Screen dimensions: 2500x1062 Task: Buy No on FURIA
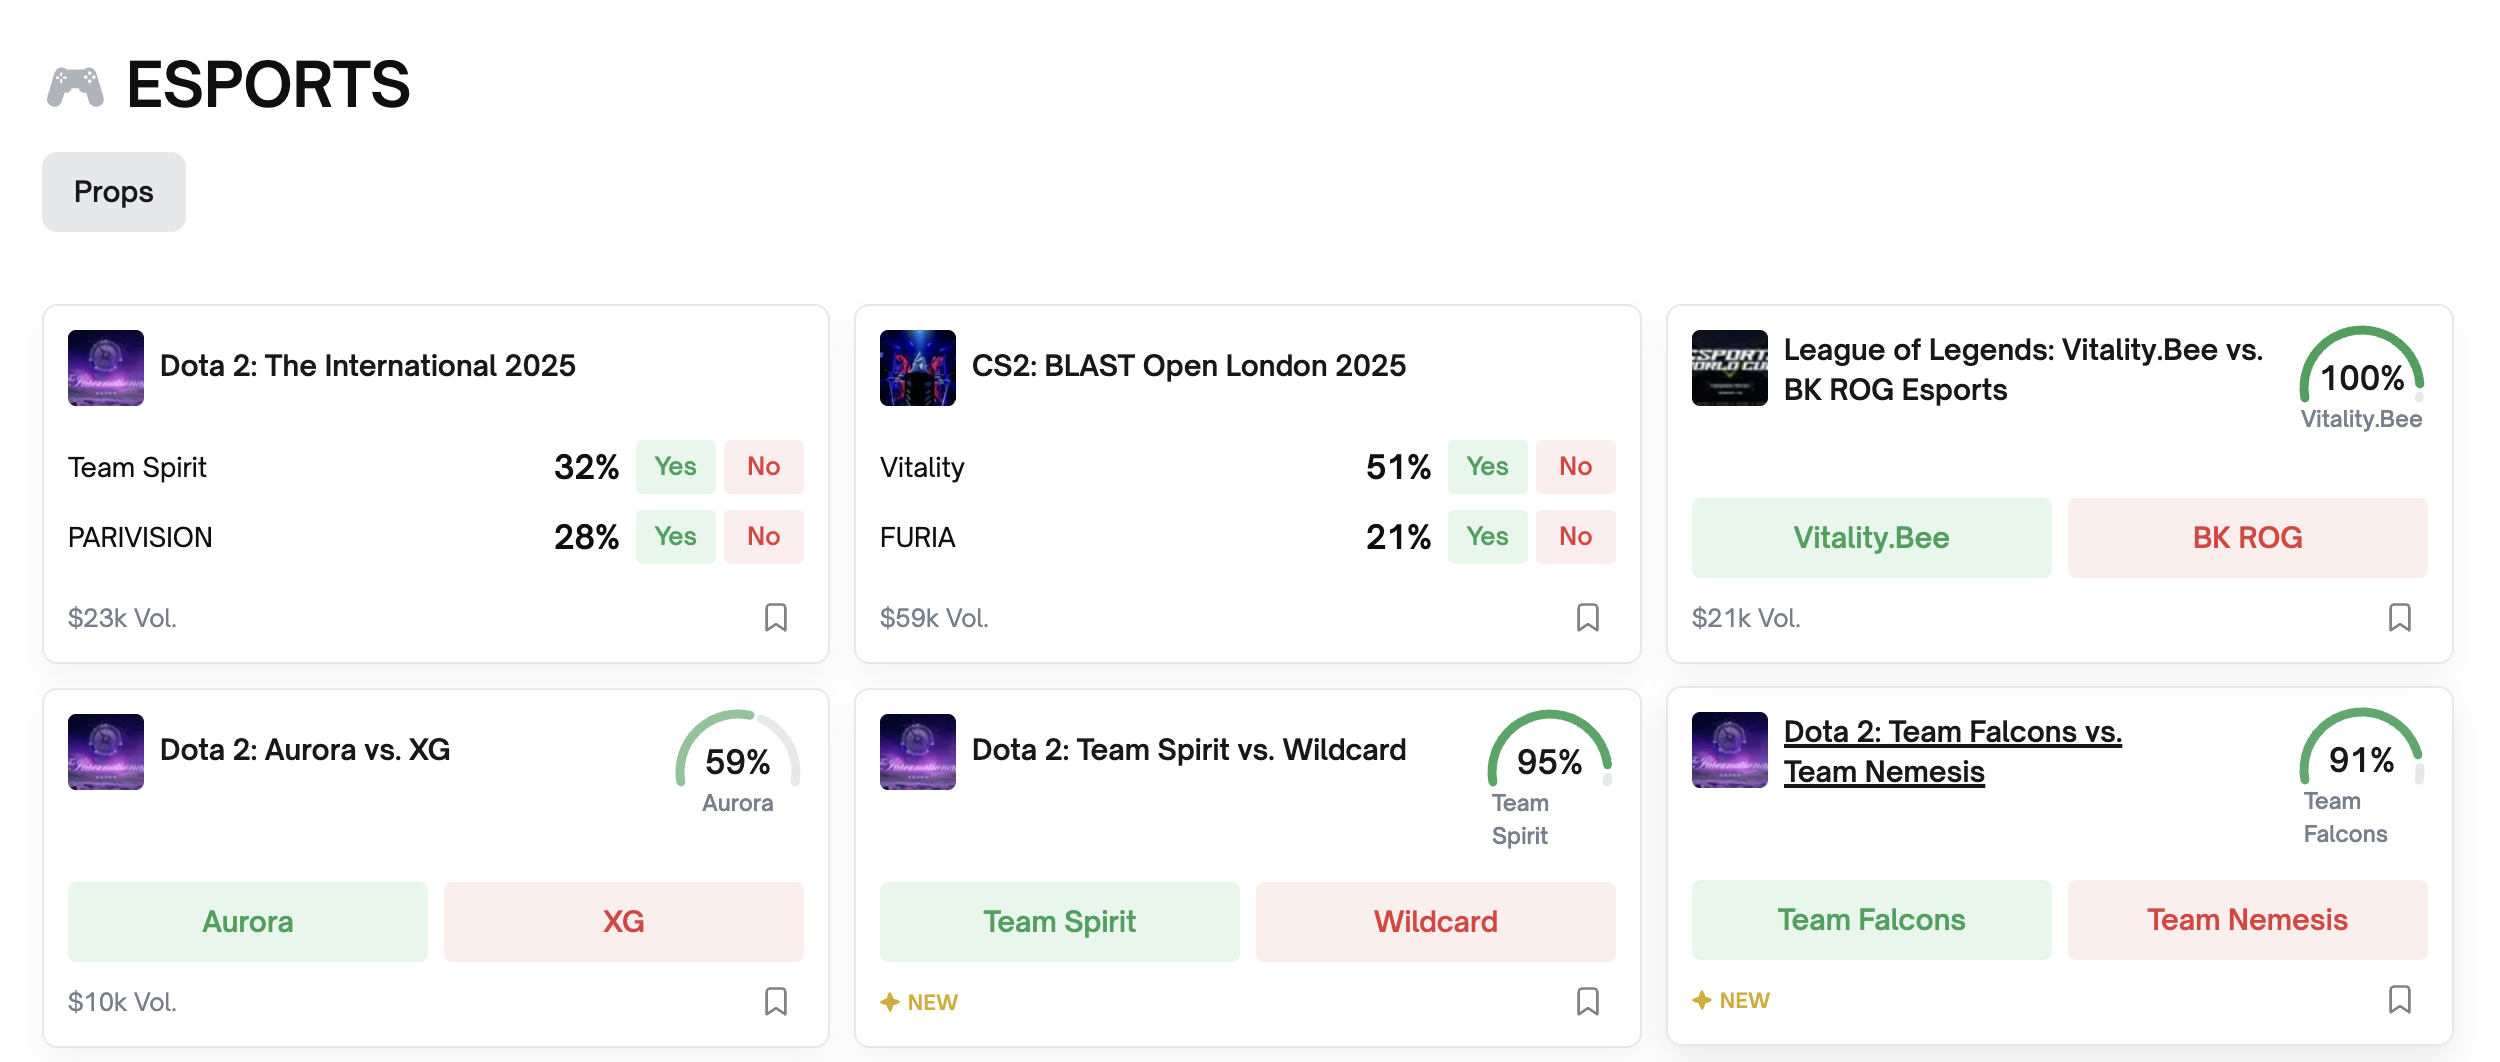pyautogui.click(x=1576, y=537)
